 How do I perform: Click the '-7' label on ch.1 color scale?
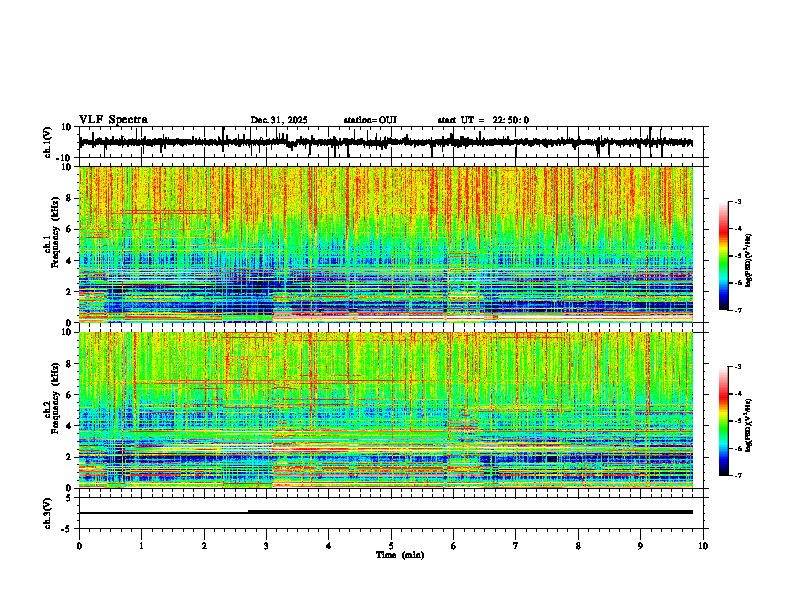click(738, 310)
